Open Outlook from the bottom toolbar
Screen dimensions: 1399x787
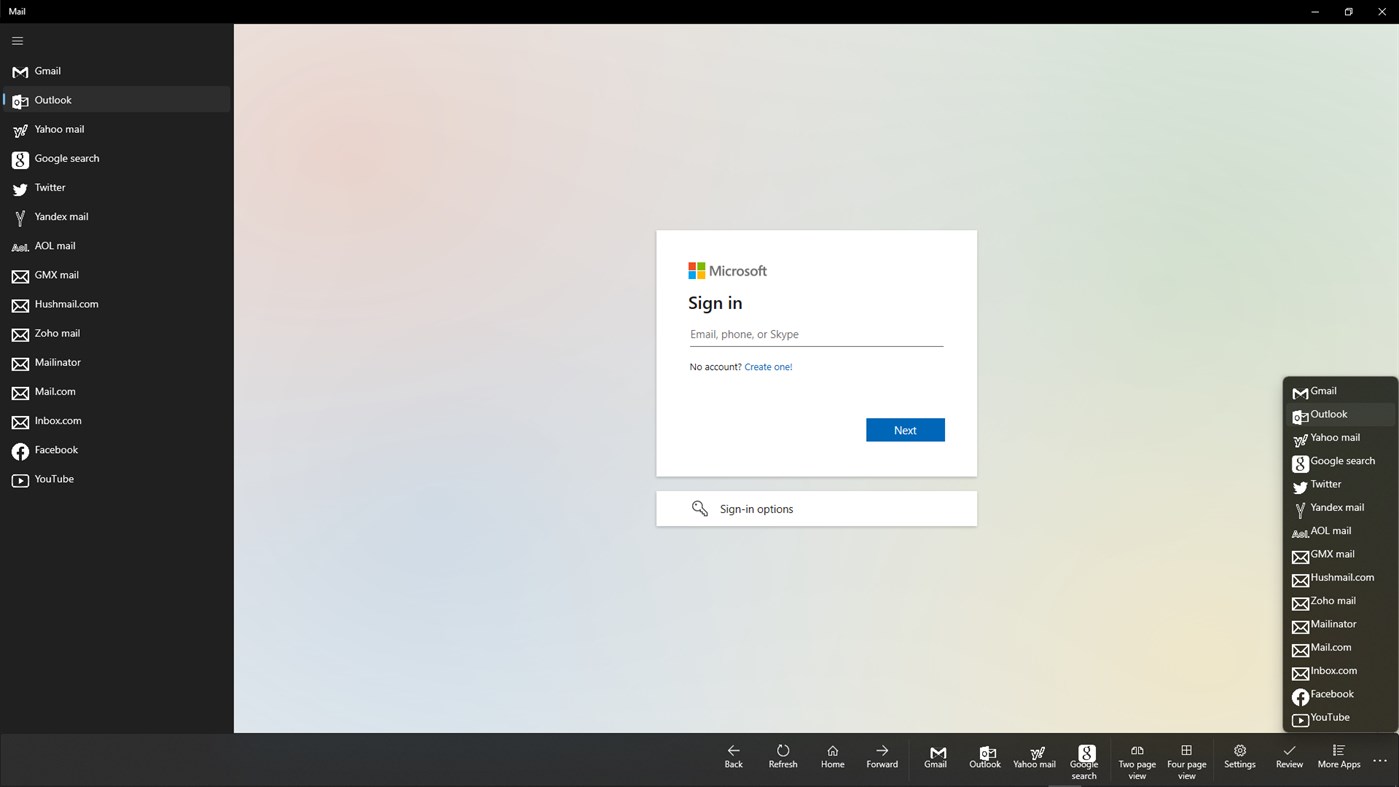(984, 758)
